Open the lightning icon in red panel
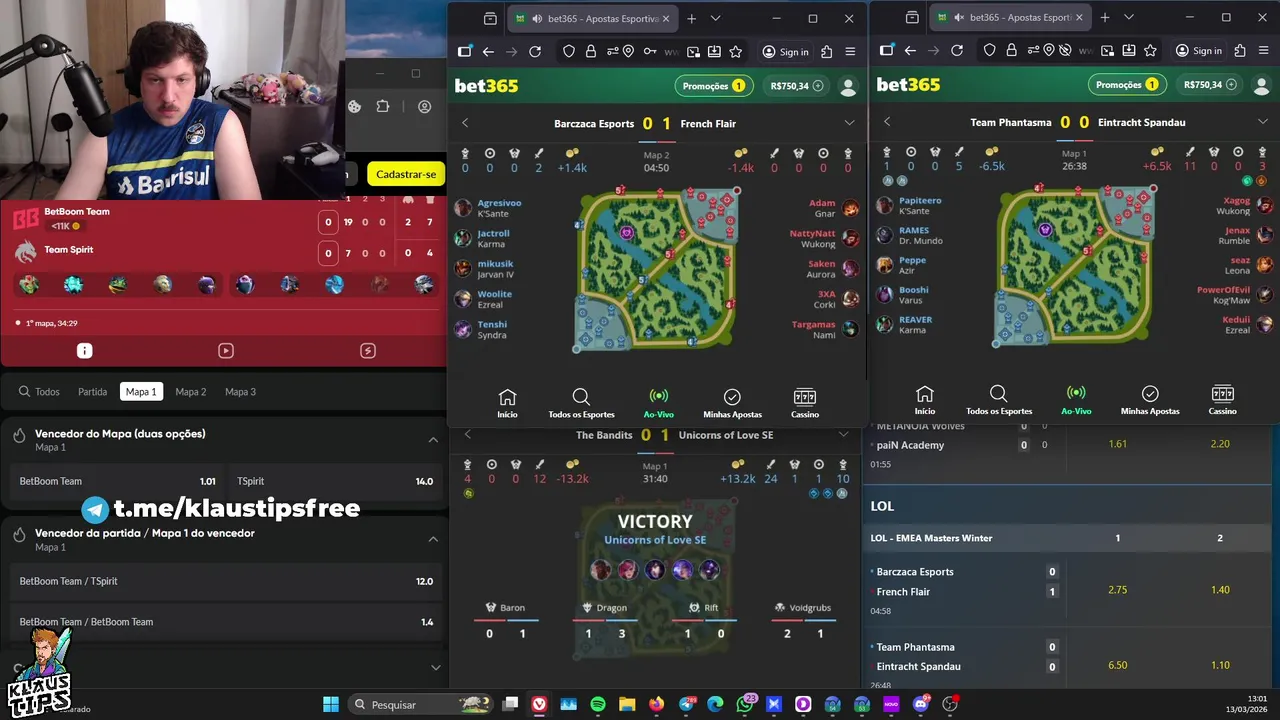The height and width of the screenshot is (720, 1280). 367,351
